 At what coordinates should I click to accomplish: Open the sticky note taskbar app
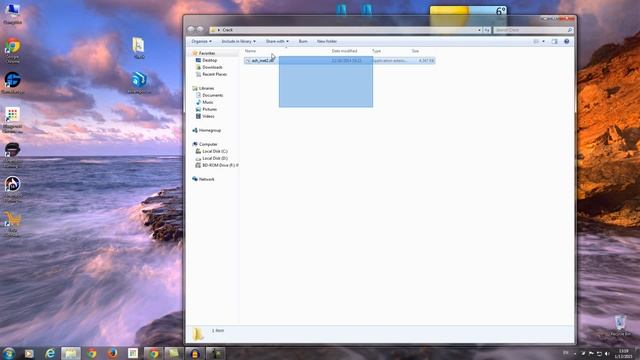click(x=174, y=353)
